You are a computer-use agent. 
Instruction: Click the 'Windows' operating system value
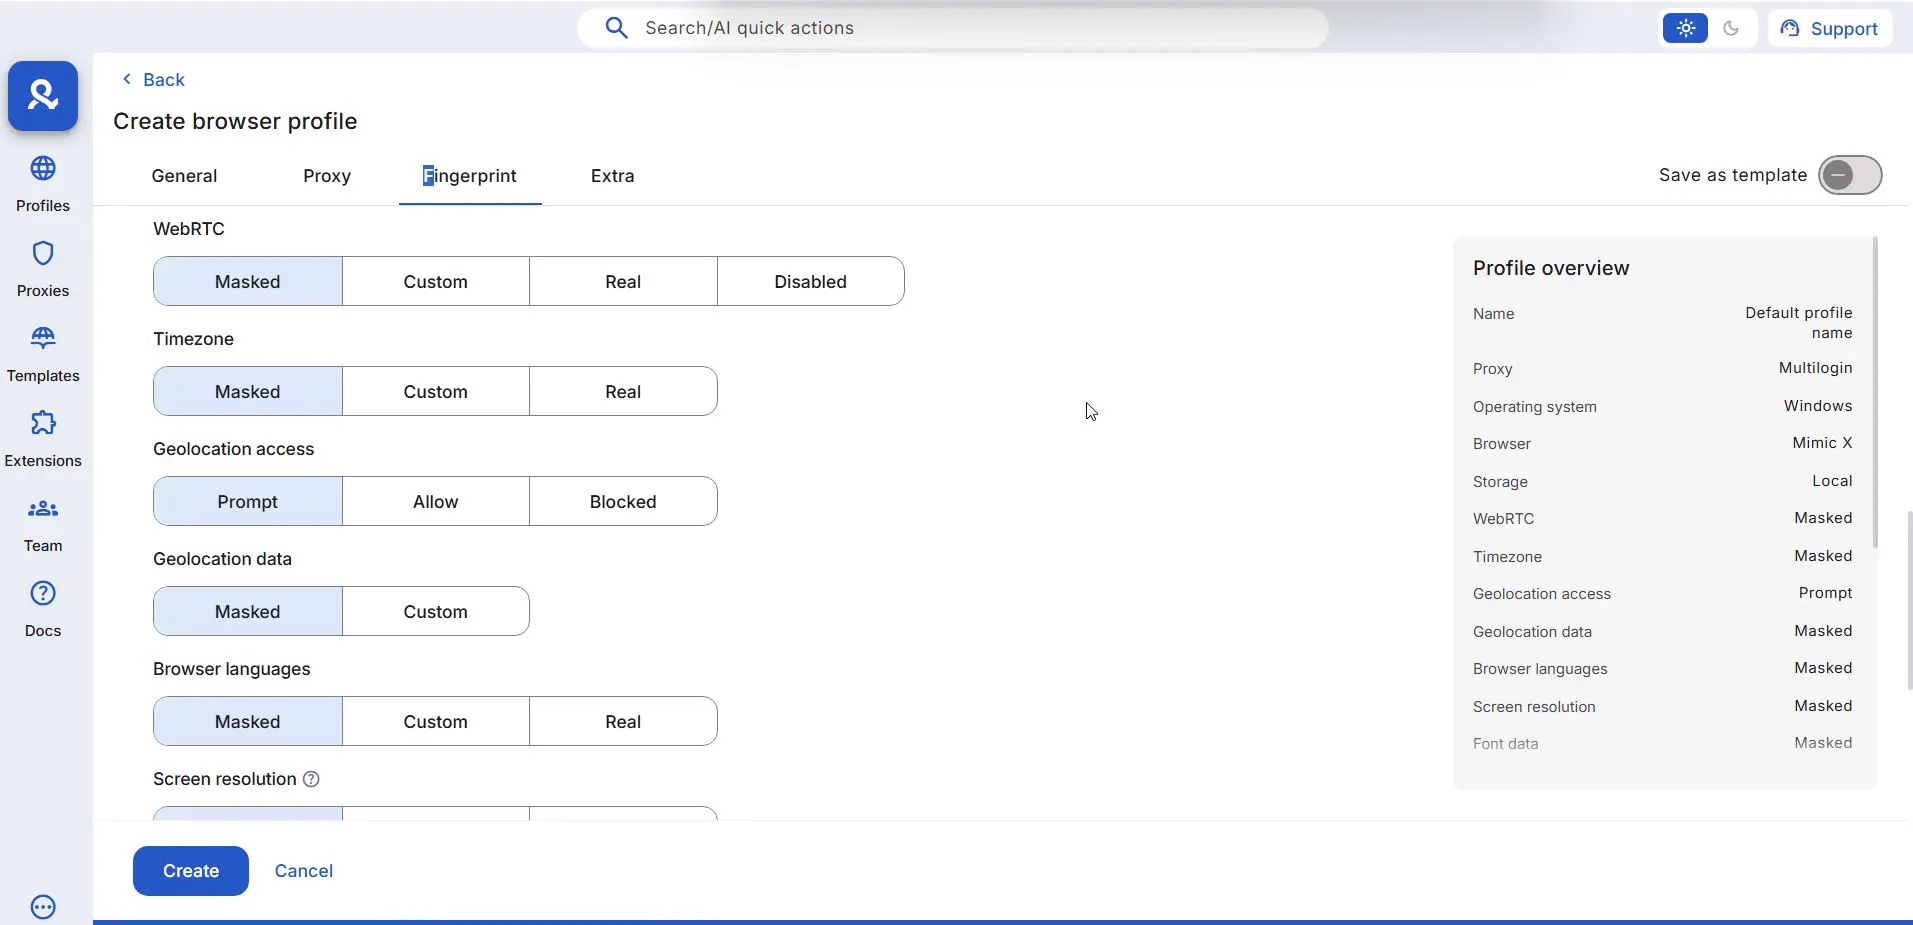(1818, 405)
